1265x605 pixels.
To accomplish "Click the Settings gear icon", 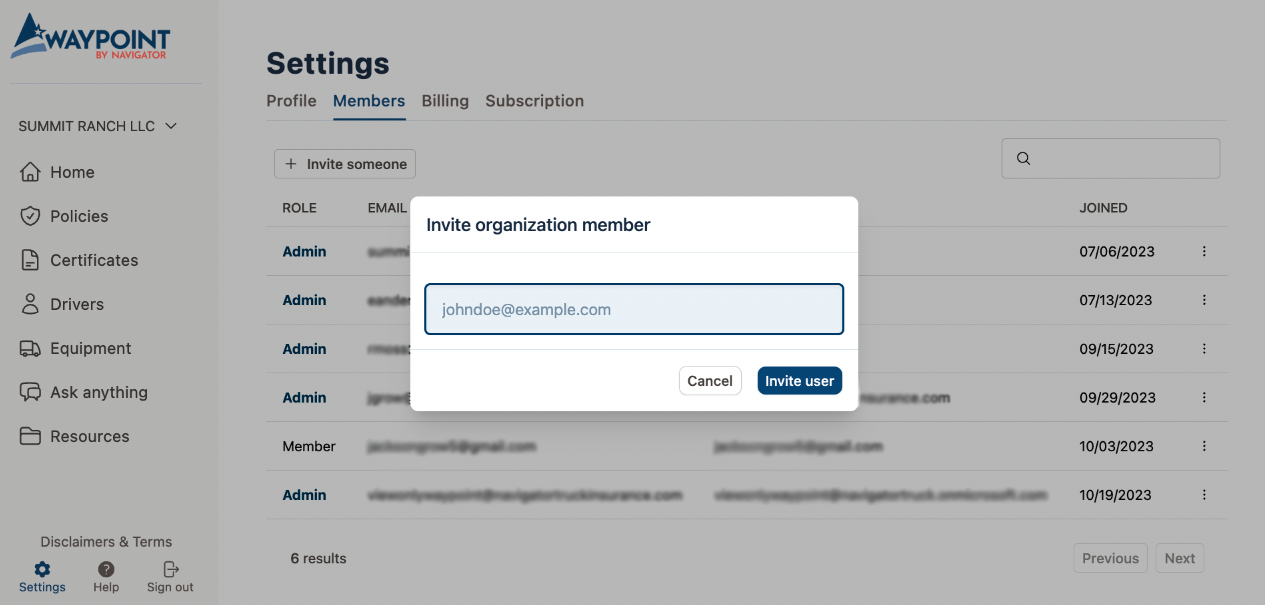I will 42,569.
